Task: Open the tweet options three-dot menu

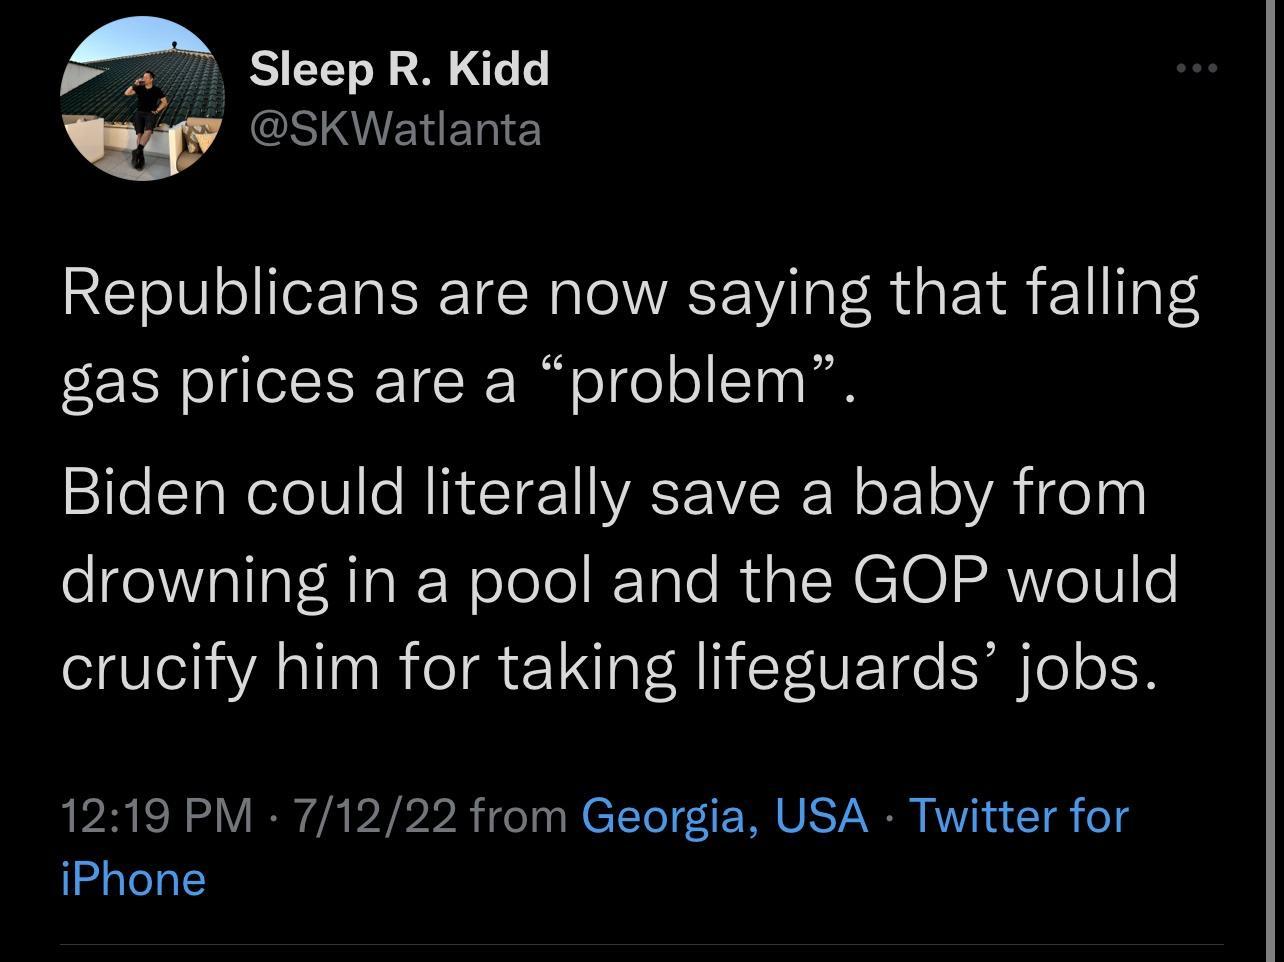Action: tap(1196, 66)
